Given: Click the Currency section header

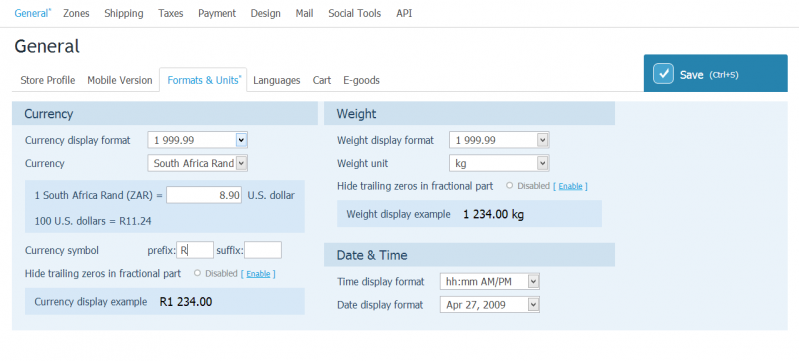Looking at the screenshot, I should [165, 113].
